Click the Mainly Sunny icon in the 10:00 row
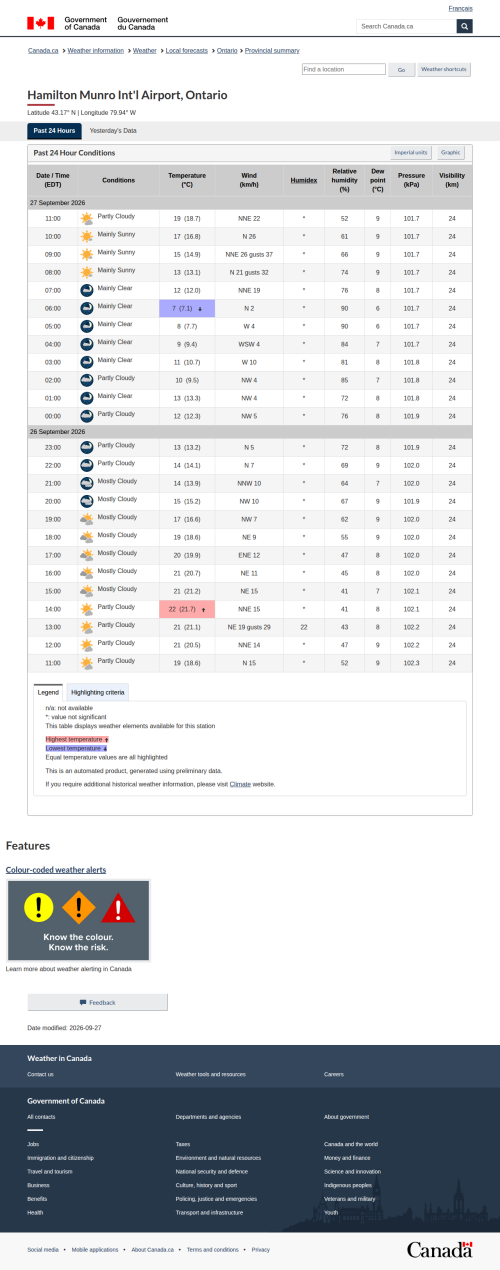 click(x=87, y=236)
